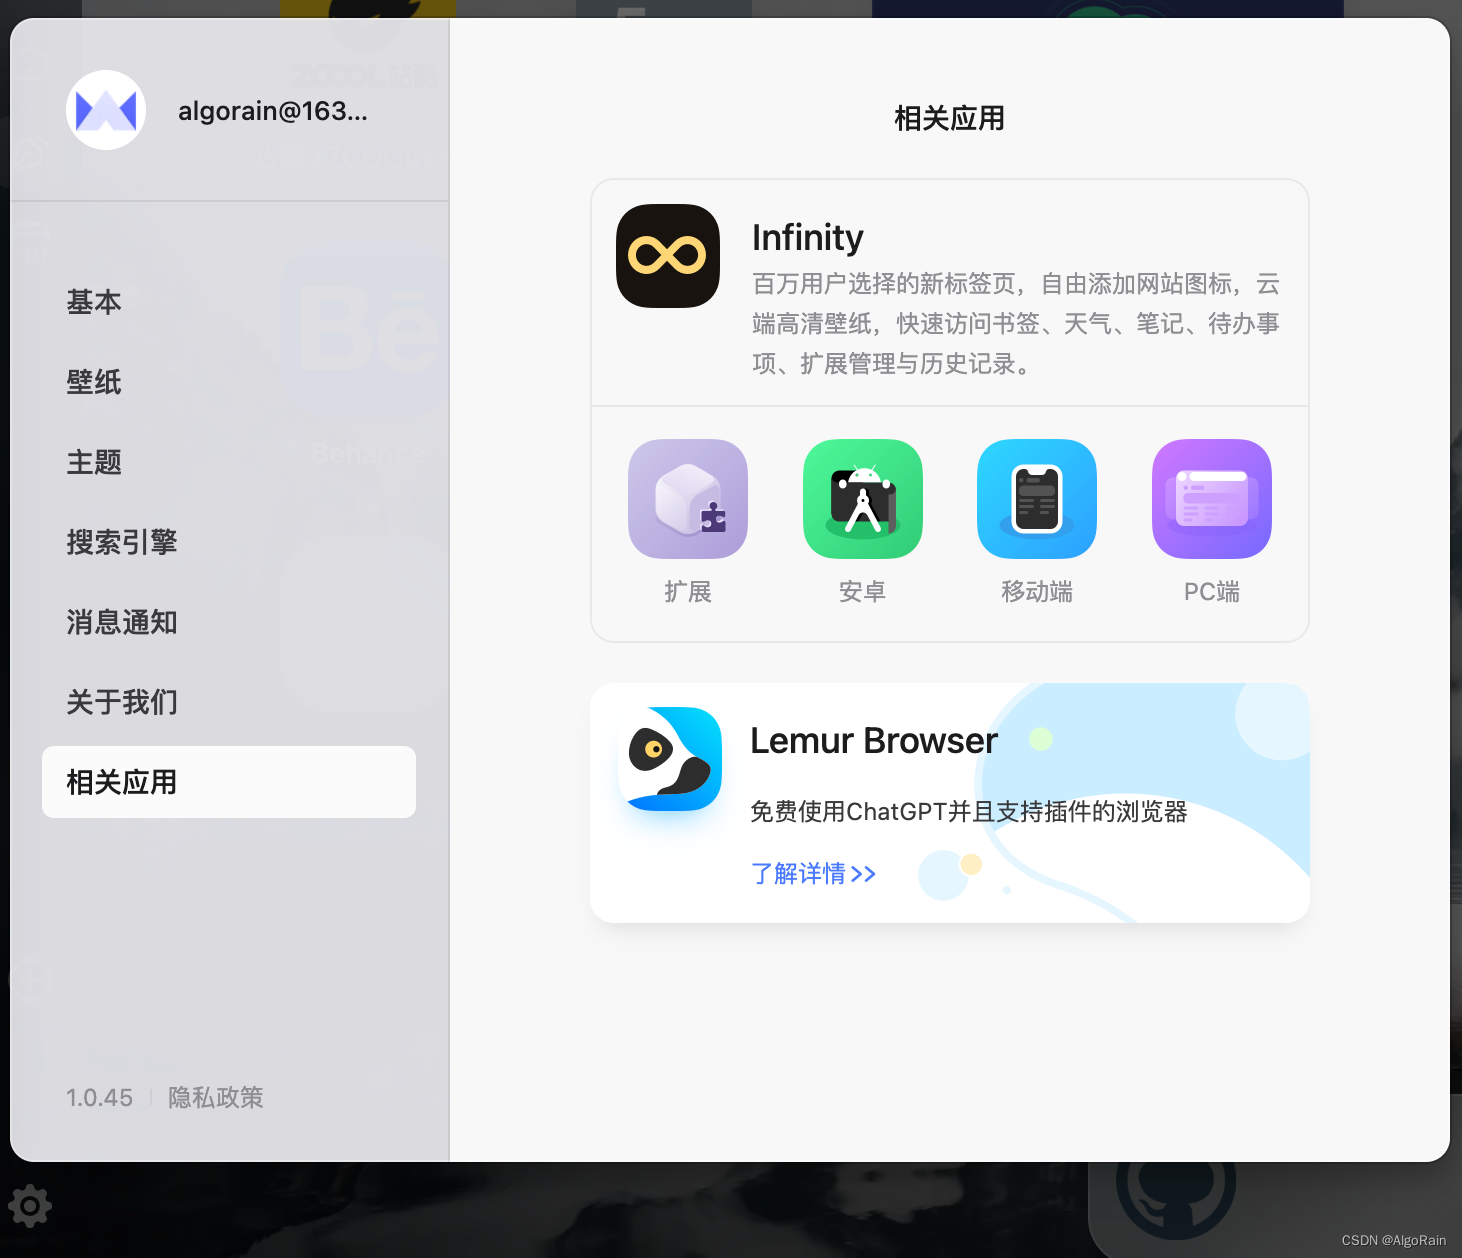
Task: Switch to the 壁纸 wallpaper section
Action: pyautogui.click(x=93, y=382)
